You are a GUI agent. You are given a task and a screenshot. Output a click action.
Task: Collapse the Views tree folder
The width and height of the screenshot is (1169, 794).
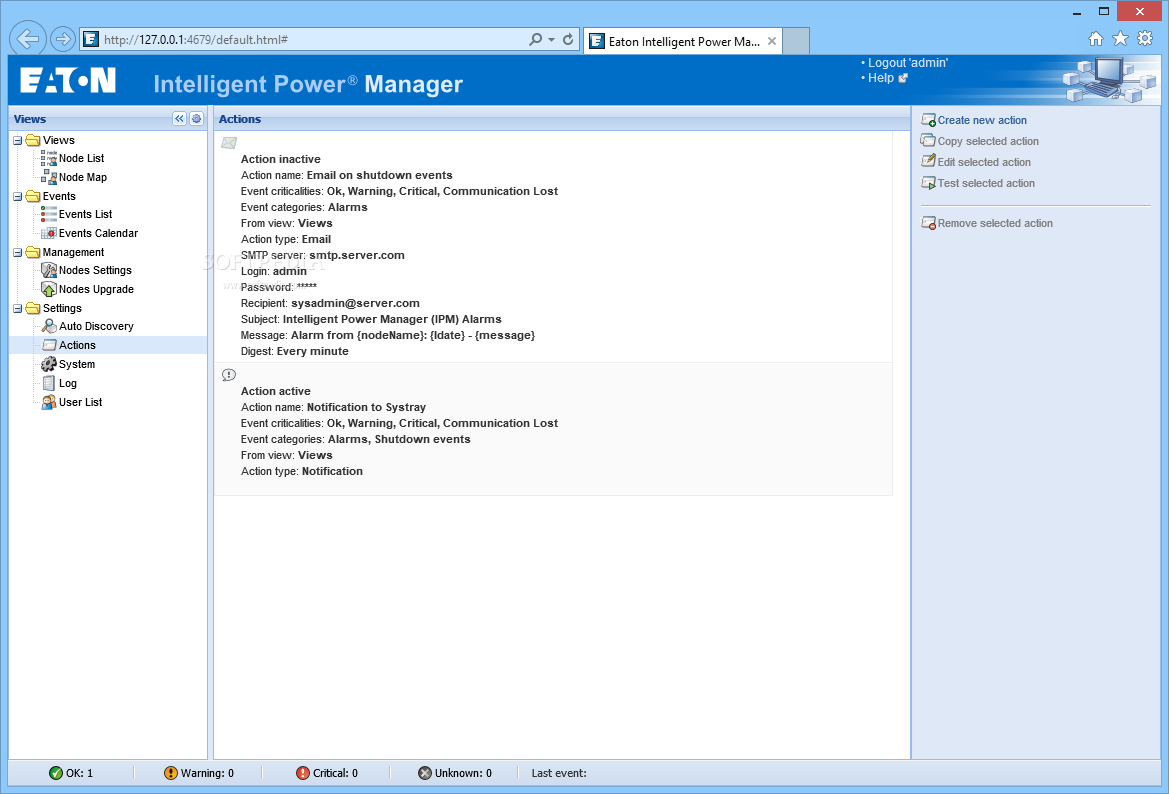pos(17,140)
